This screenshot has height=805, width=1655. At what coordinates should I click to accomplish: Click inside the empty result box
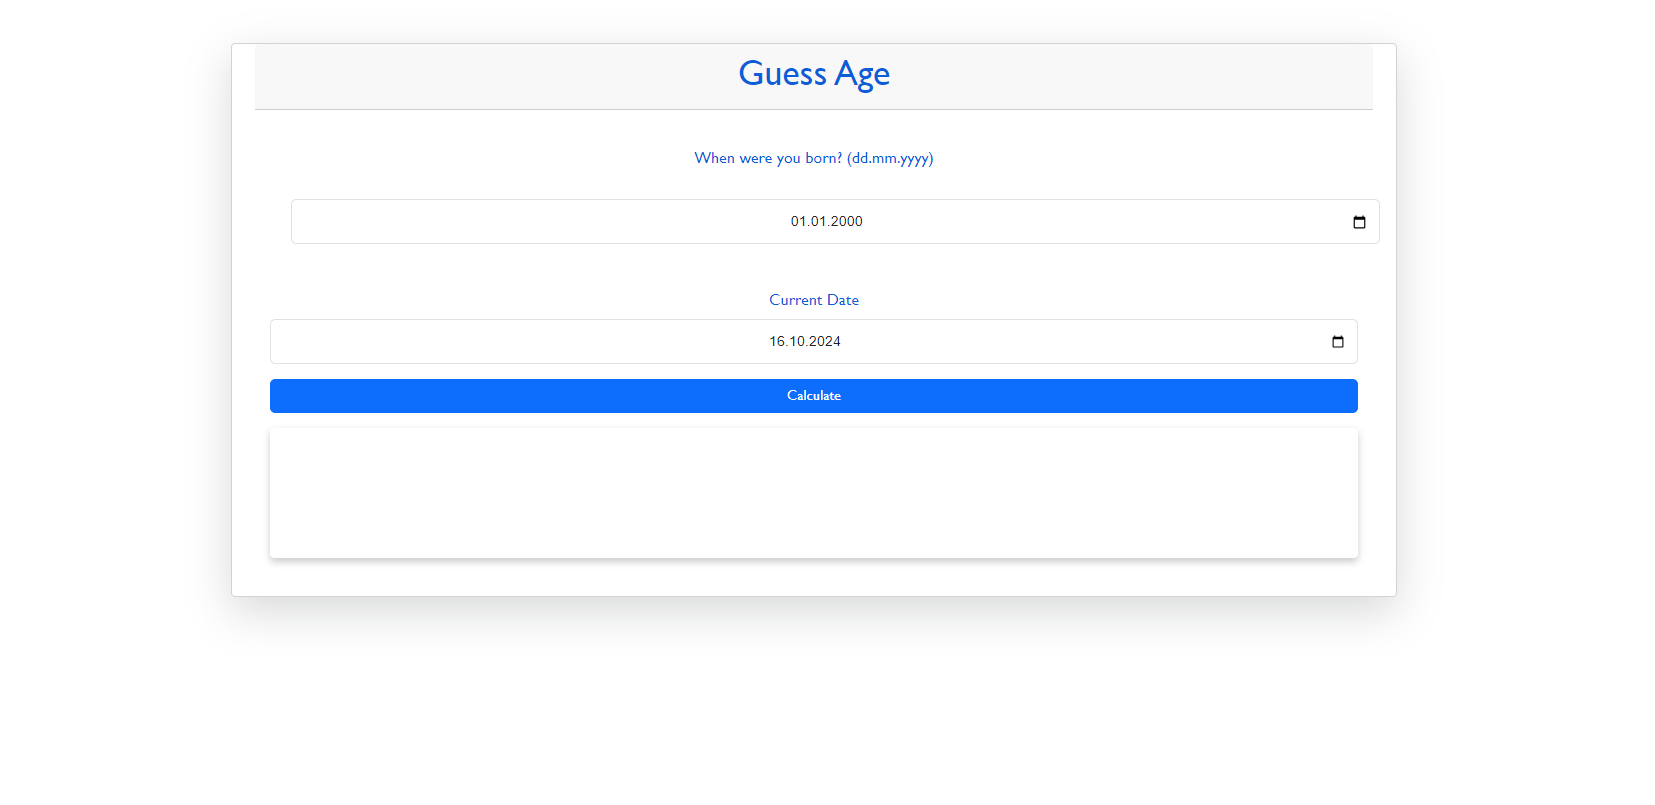pos(813,492)
